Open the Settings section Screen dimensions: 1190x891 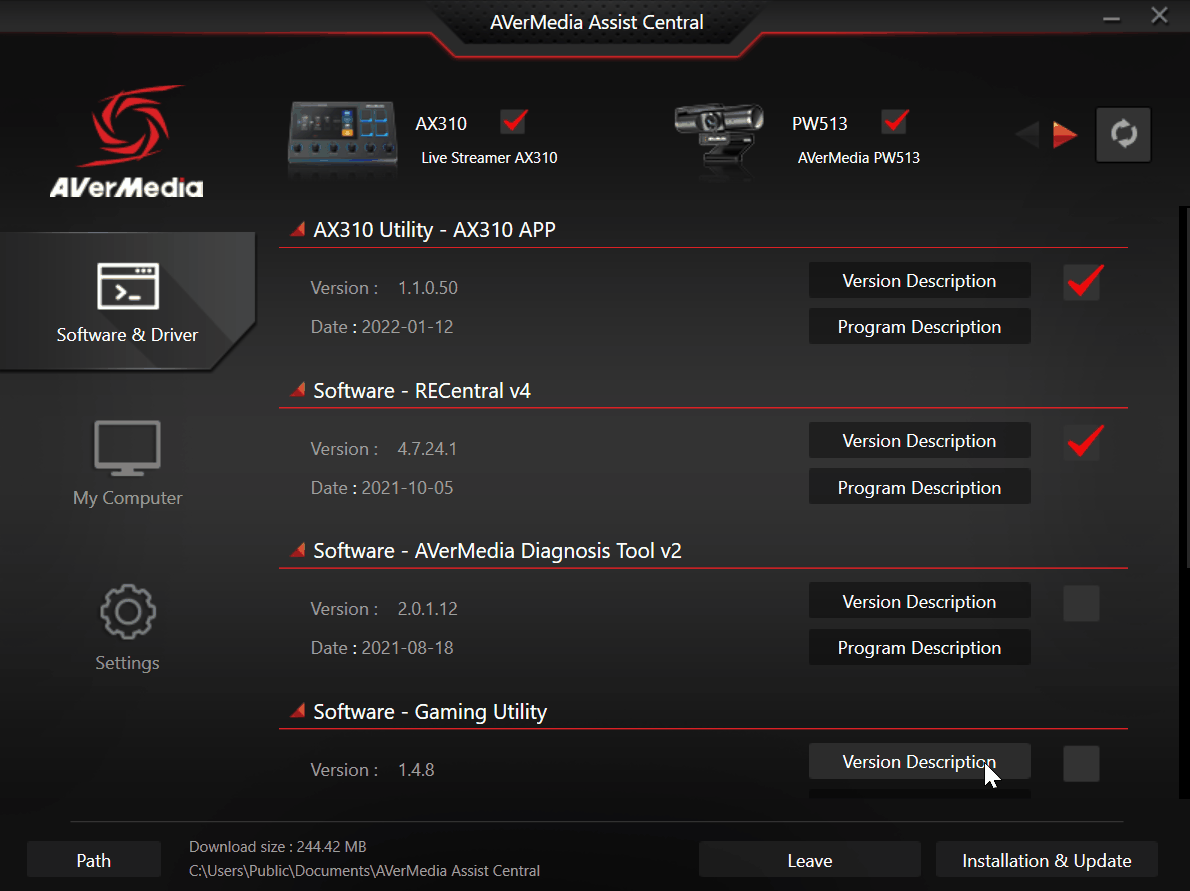[x=128, y=628]
